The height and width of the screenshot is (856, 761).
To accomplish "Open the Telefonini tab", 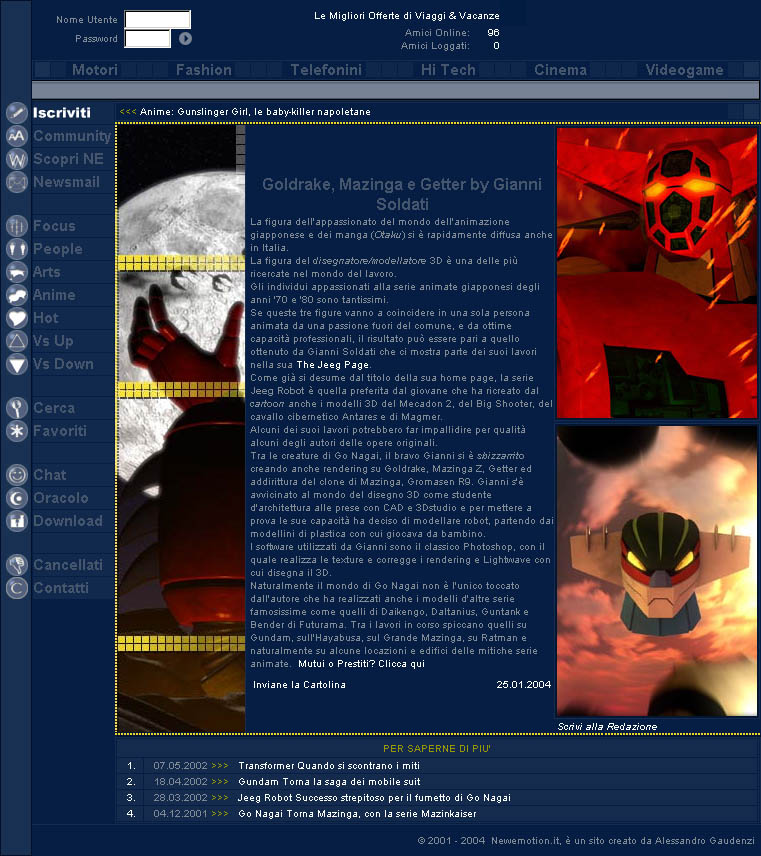I will (x=326, y=70).
